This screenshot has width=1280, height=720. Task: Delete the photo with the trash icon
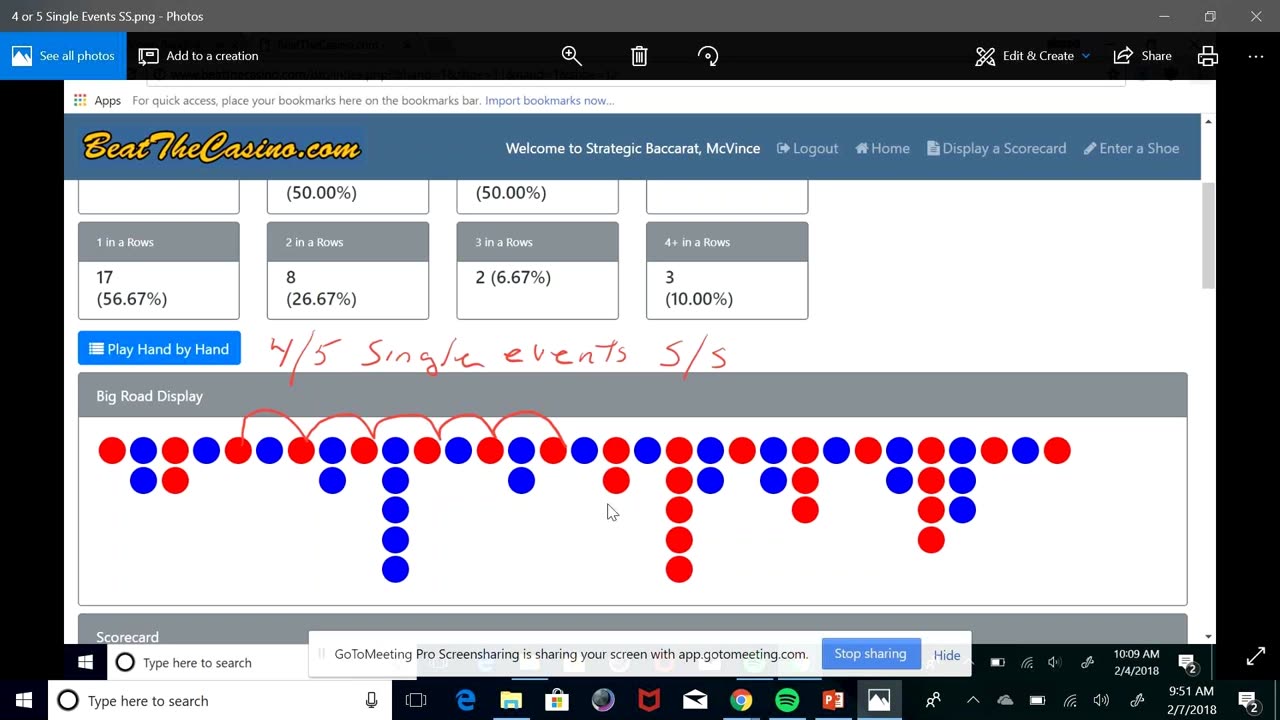[639, 56]
